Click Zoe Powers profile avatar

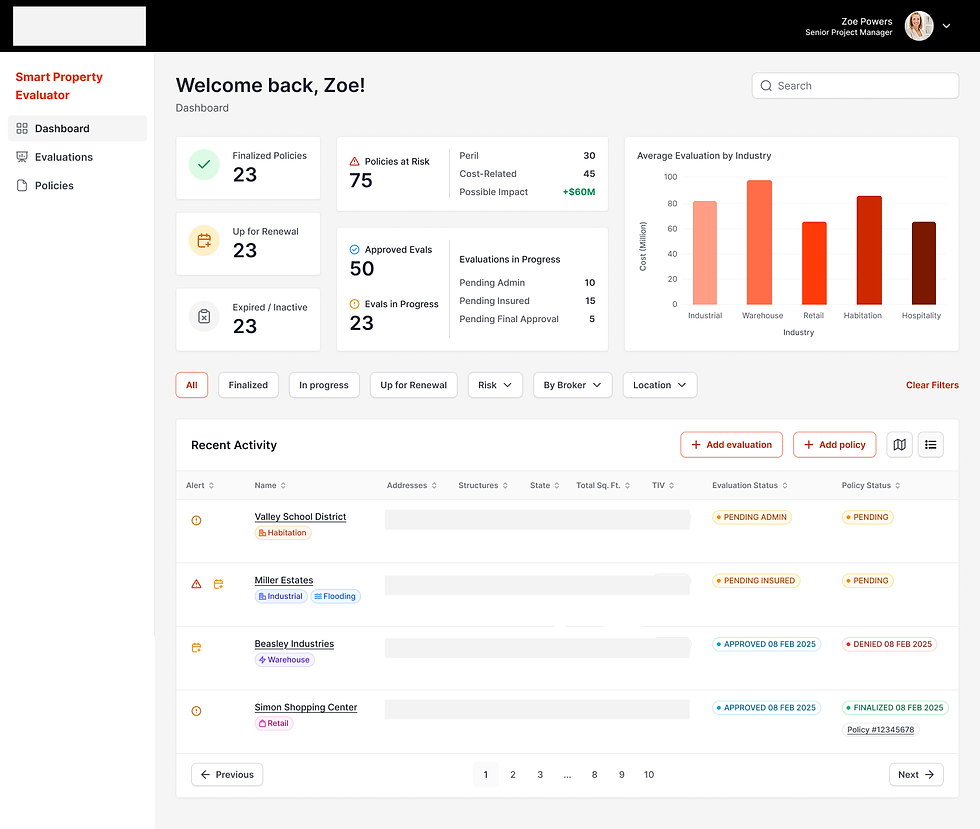pos(919,26)
